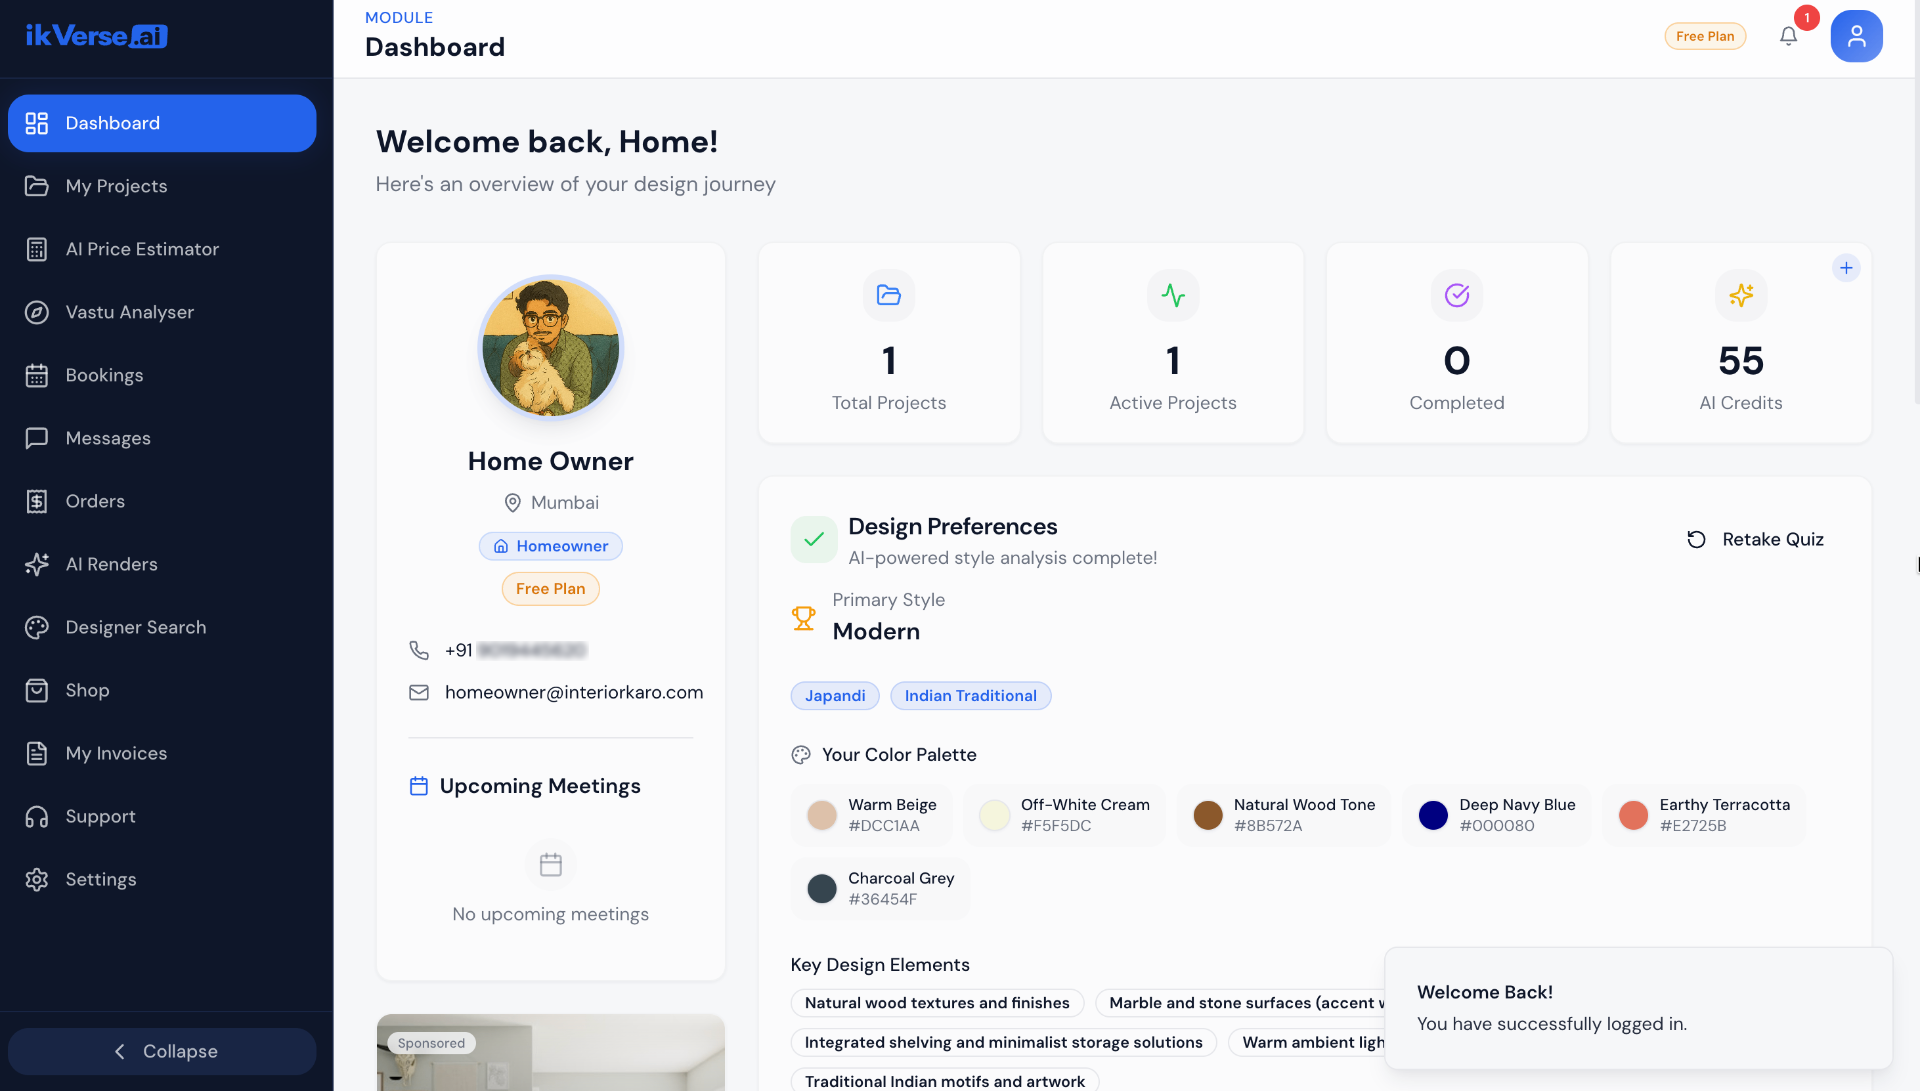
Task: Click the Completed checkmark circle icon
Action: (x=1457, y=295)
